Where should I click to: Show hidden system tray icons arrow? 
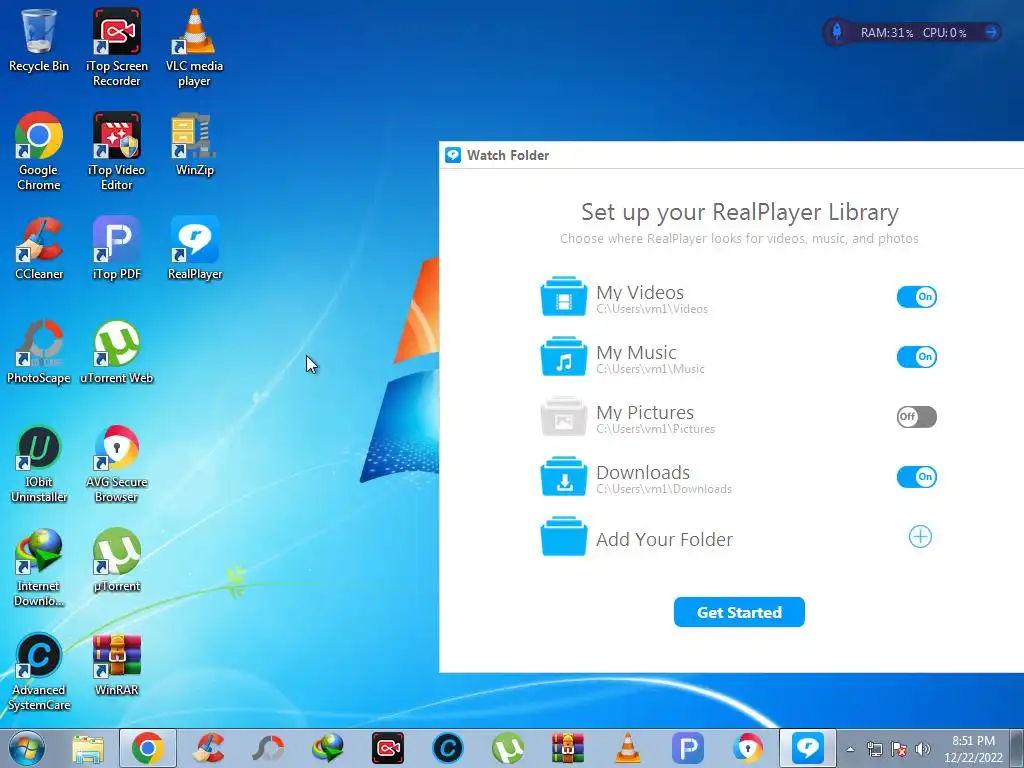click(850, 749)
